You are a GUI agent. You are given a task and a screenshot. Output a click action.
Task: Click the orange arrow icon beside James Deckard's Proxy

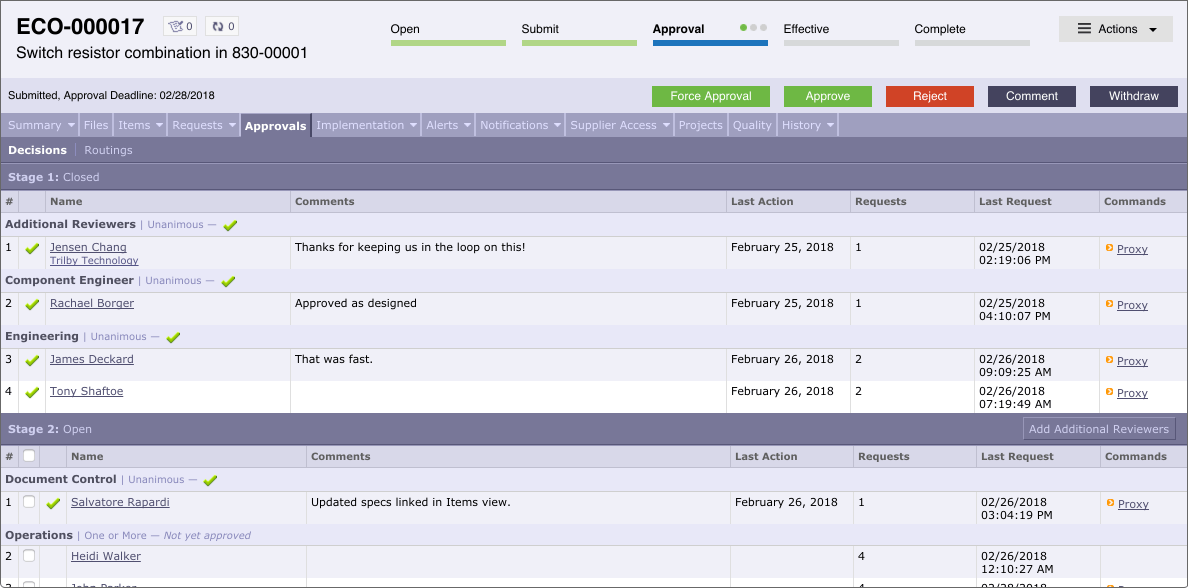coord(1109,360)
